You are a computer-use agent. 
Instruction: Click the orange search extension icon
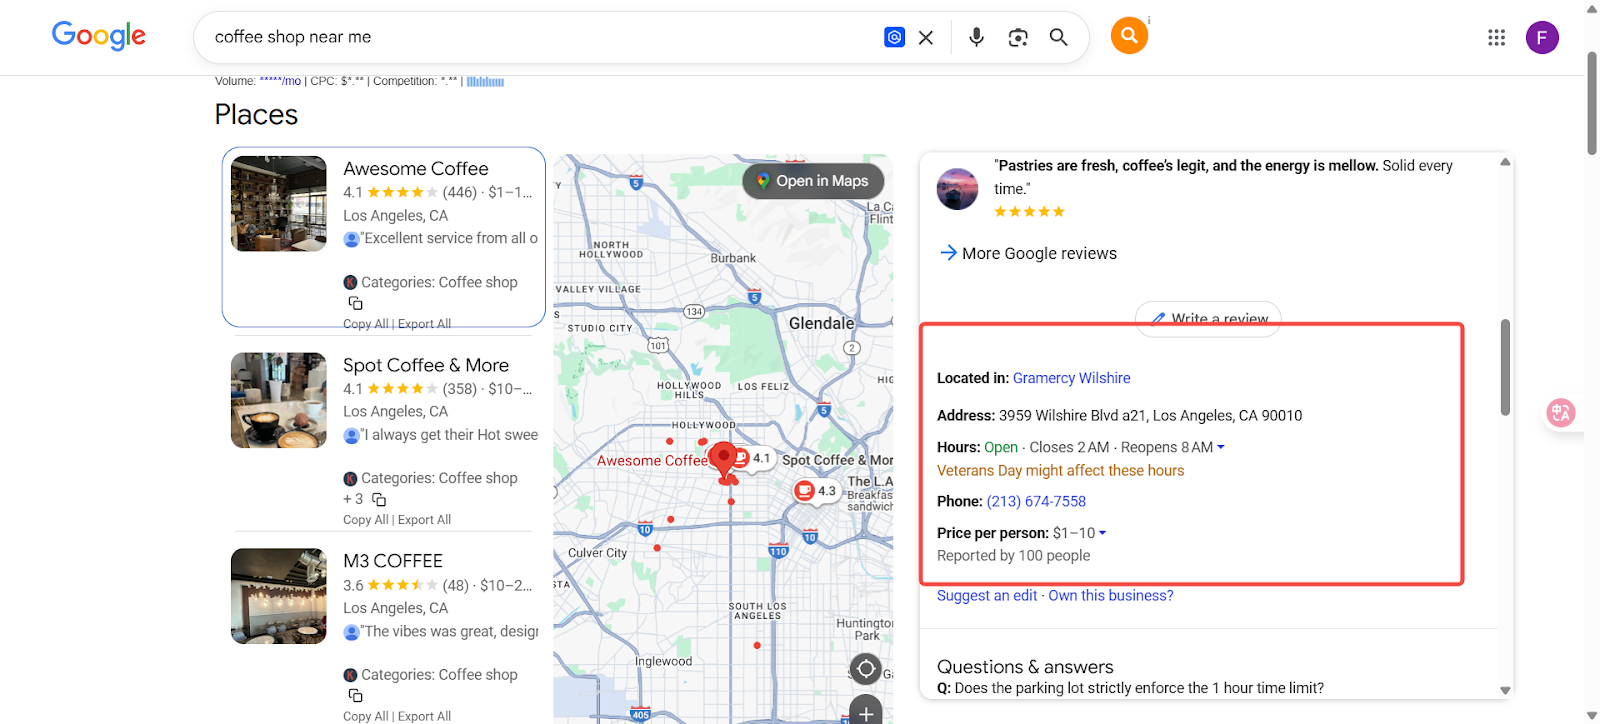1129,36
